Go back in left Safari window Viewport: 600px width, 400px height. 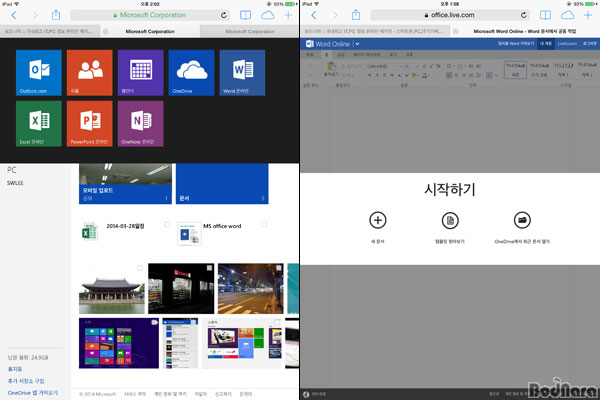click(x=14, y=15)
